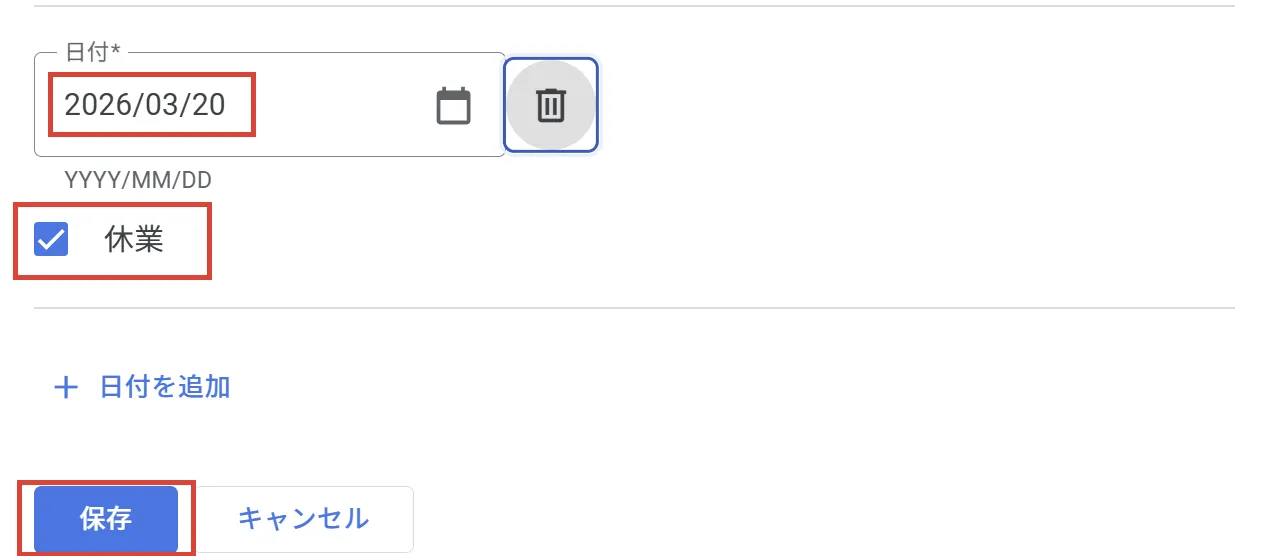Uncheck the 休業 checkbox
This screenshot has height=556, width=1281.
pos(51,240)
